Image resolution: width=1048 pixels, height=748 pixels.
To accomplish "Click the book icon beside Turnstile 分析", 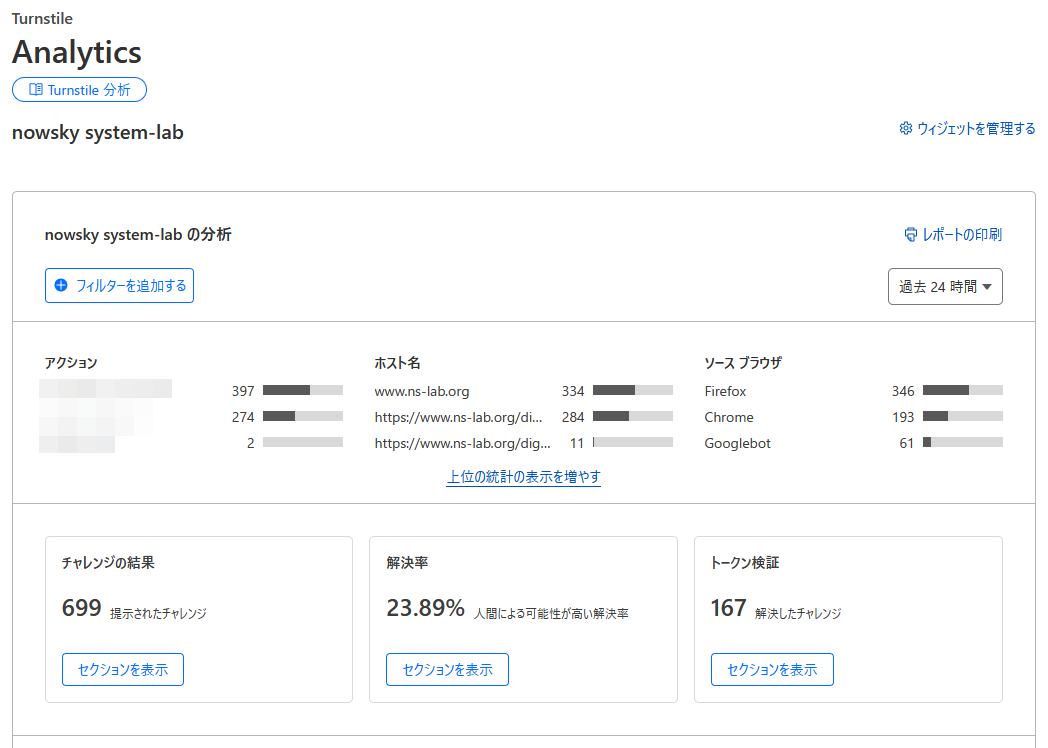I will [36, 90].
